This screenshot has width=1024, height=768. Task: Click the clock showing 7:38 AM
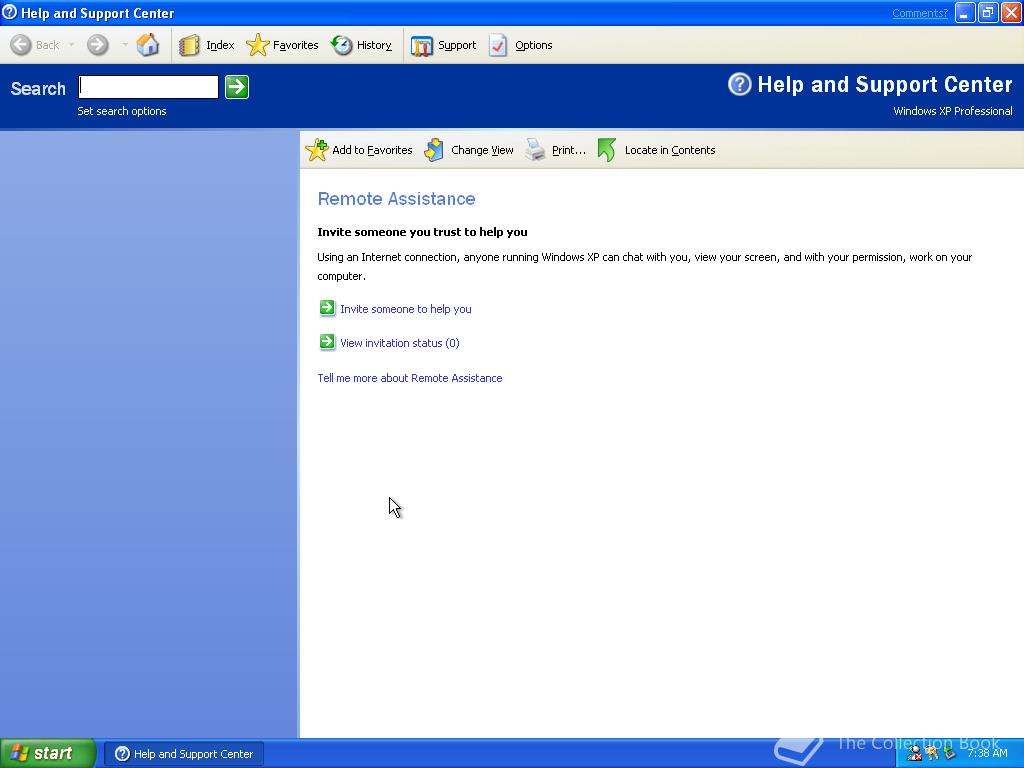pyautogui.click(x=987, y=753)
